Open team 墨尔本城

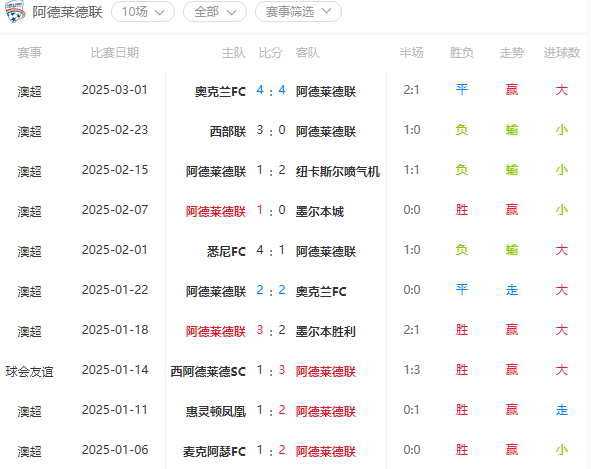[320, 212]
